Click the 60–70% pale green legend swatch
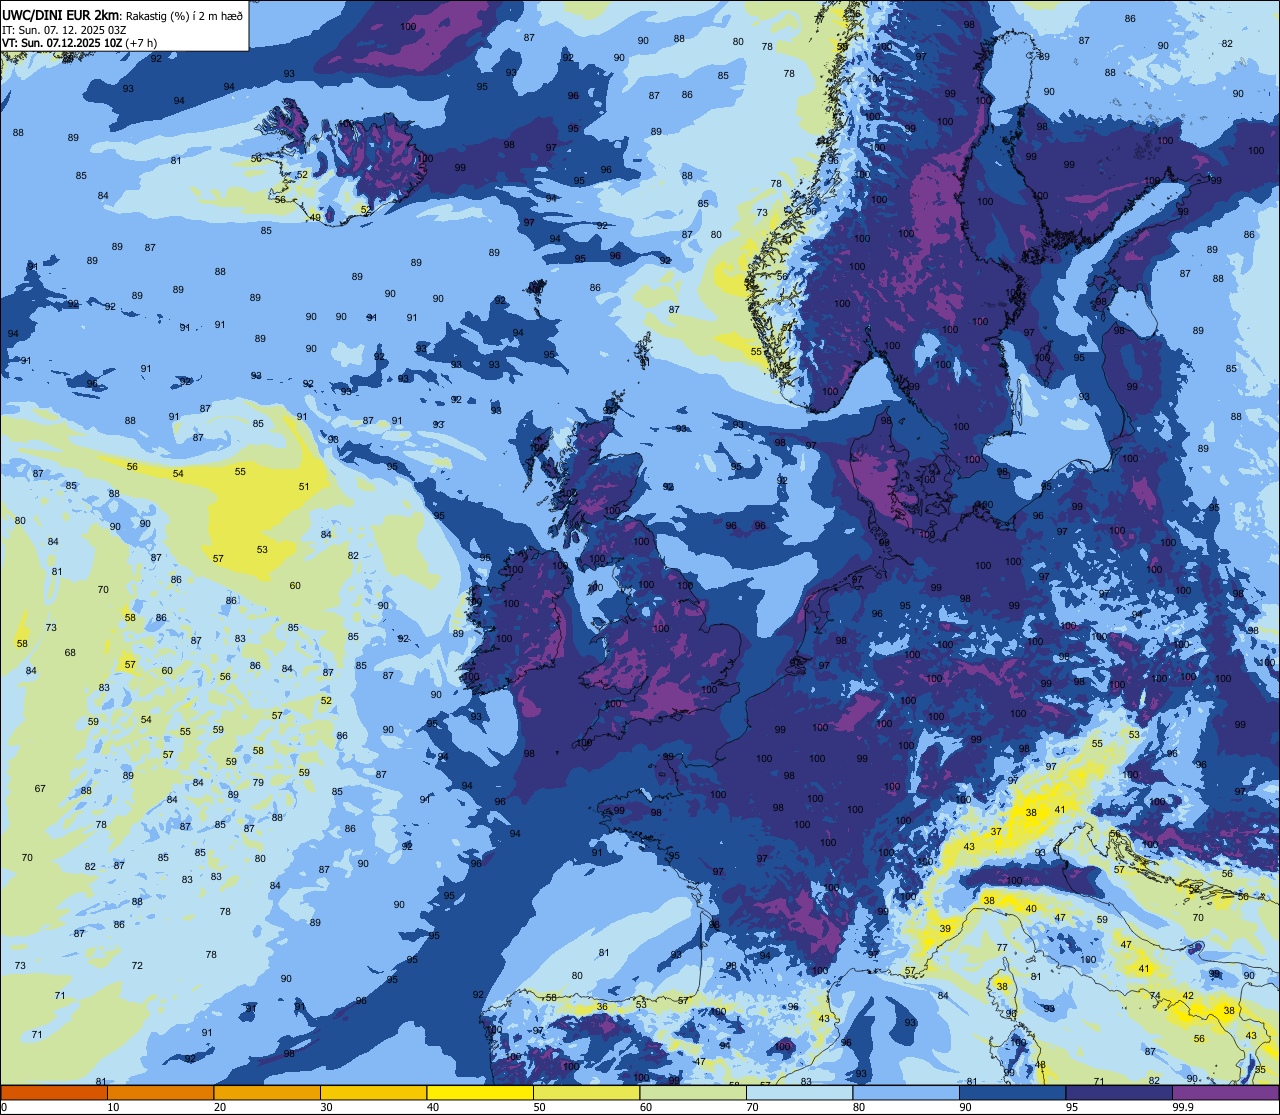This screenshot has height=1115, width=1280. pyautogui.click(x=692, y=1092)
